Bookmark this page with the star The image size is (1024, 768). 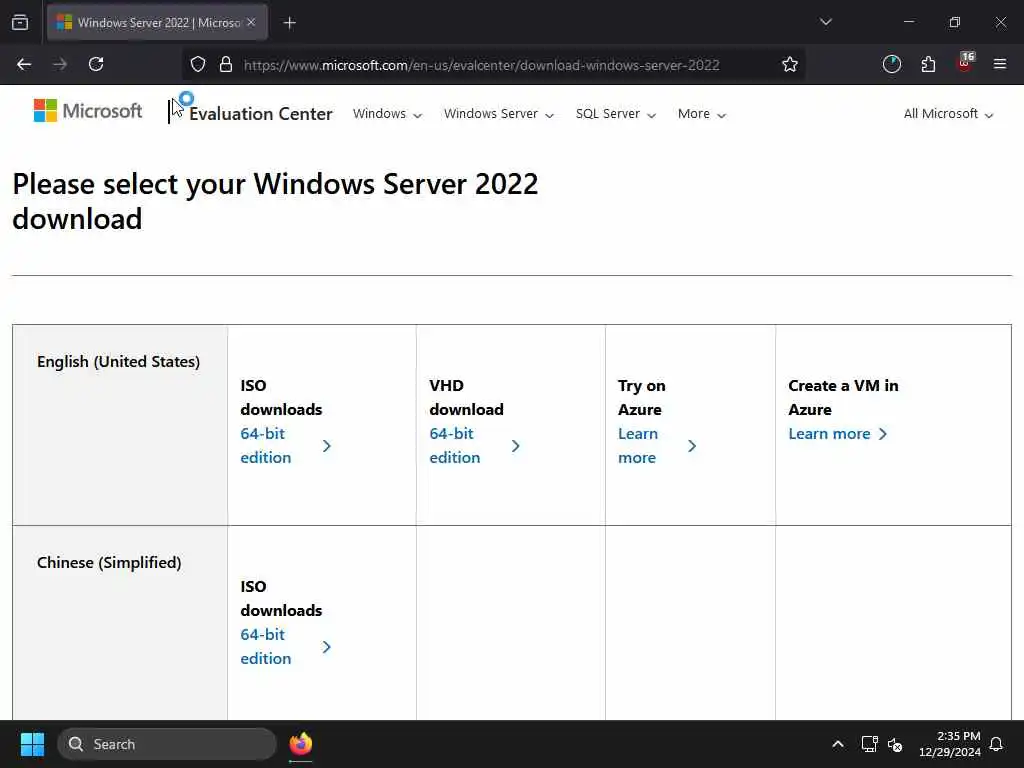point(790,64)
